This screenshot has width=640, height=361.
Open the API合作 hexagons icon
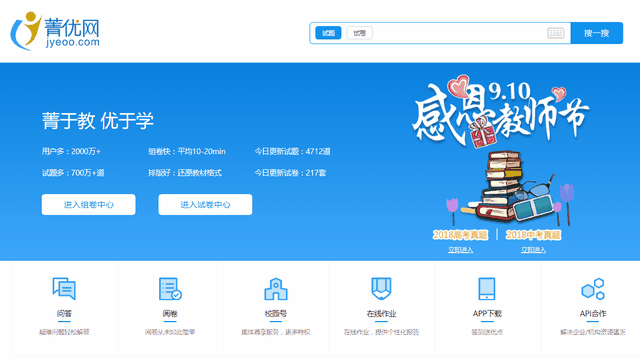tap(593, 288)
